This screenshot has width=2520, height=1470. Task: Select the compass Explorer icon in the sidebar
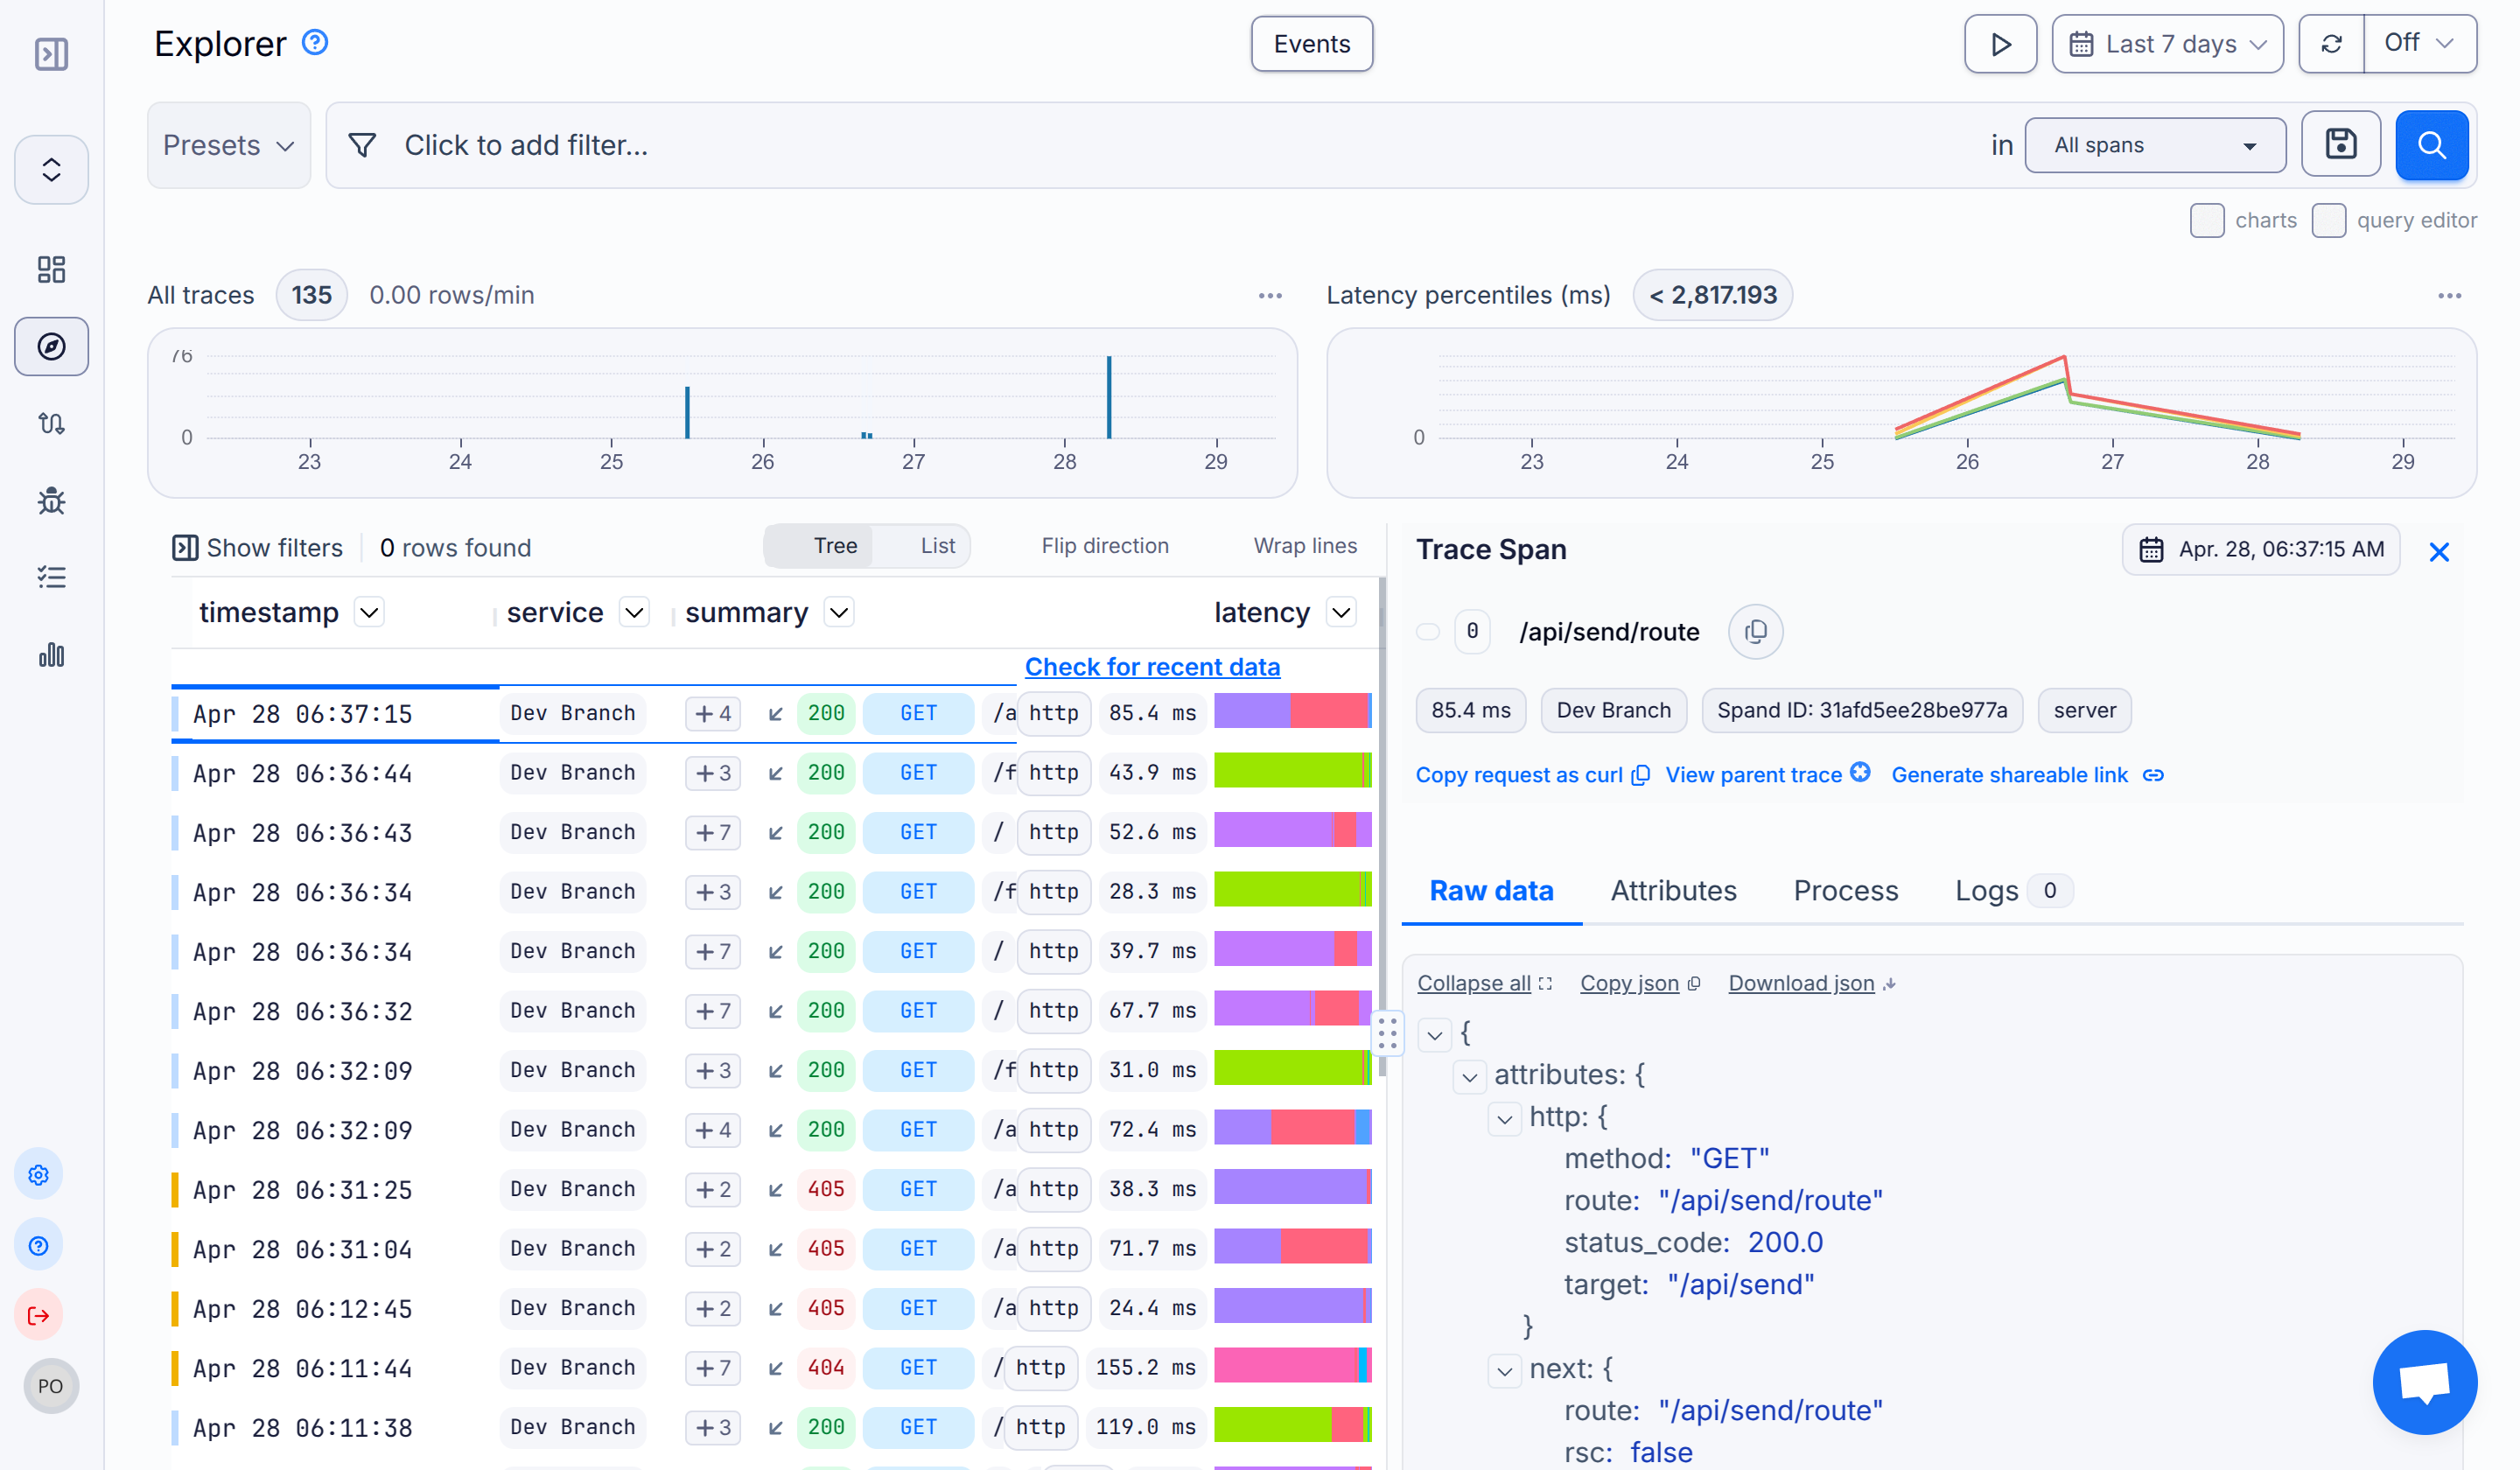click(x=51, y=346)
